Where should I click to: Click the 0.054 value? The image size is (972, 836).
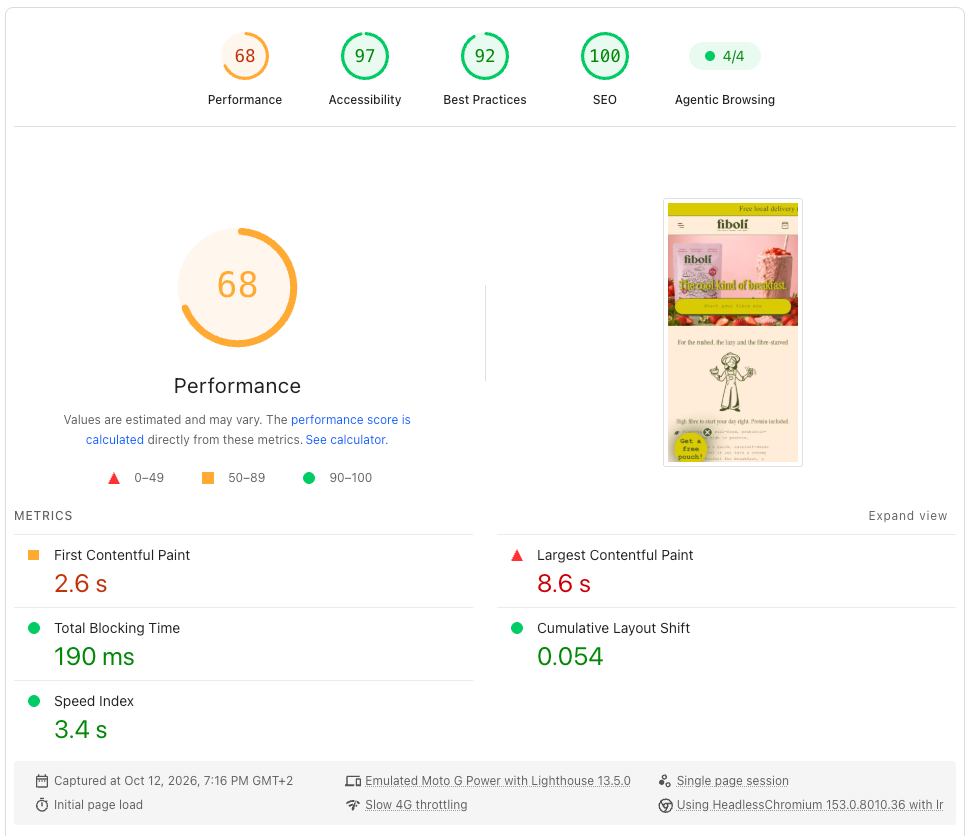[570, 657]
